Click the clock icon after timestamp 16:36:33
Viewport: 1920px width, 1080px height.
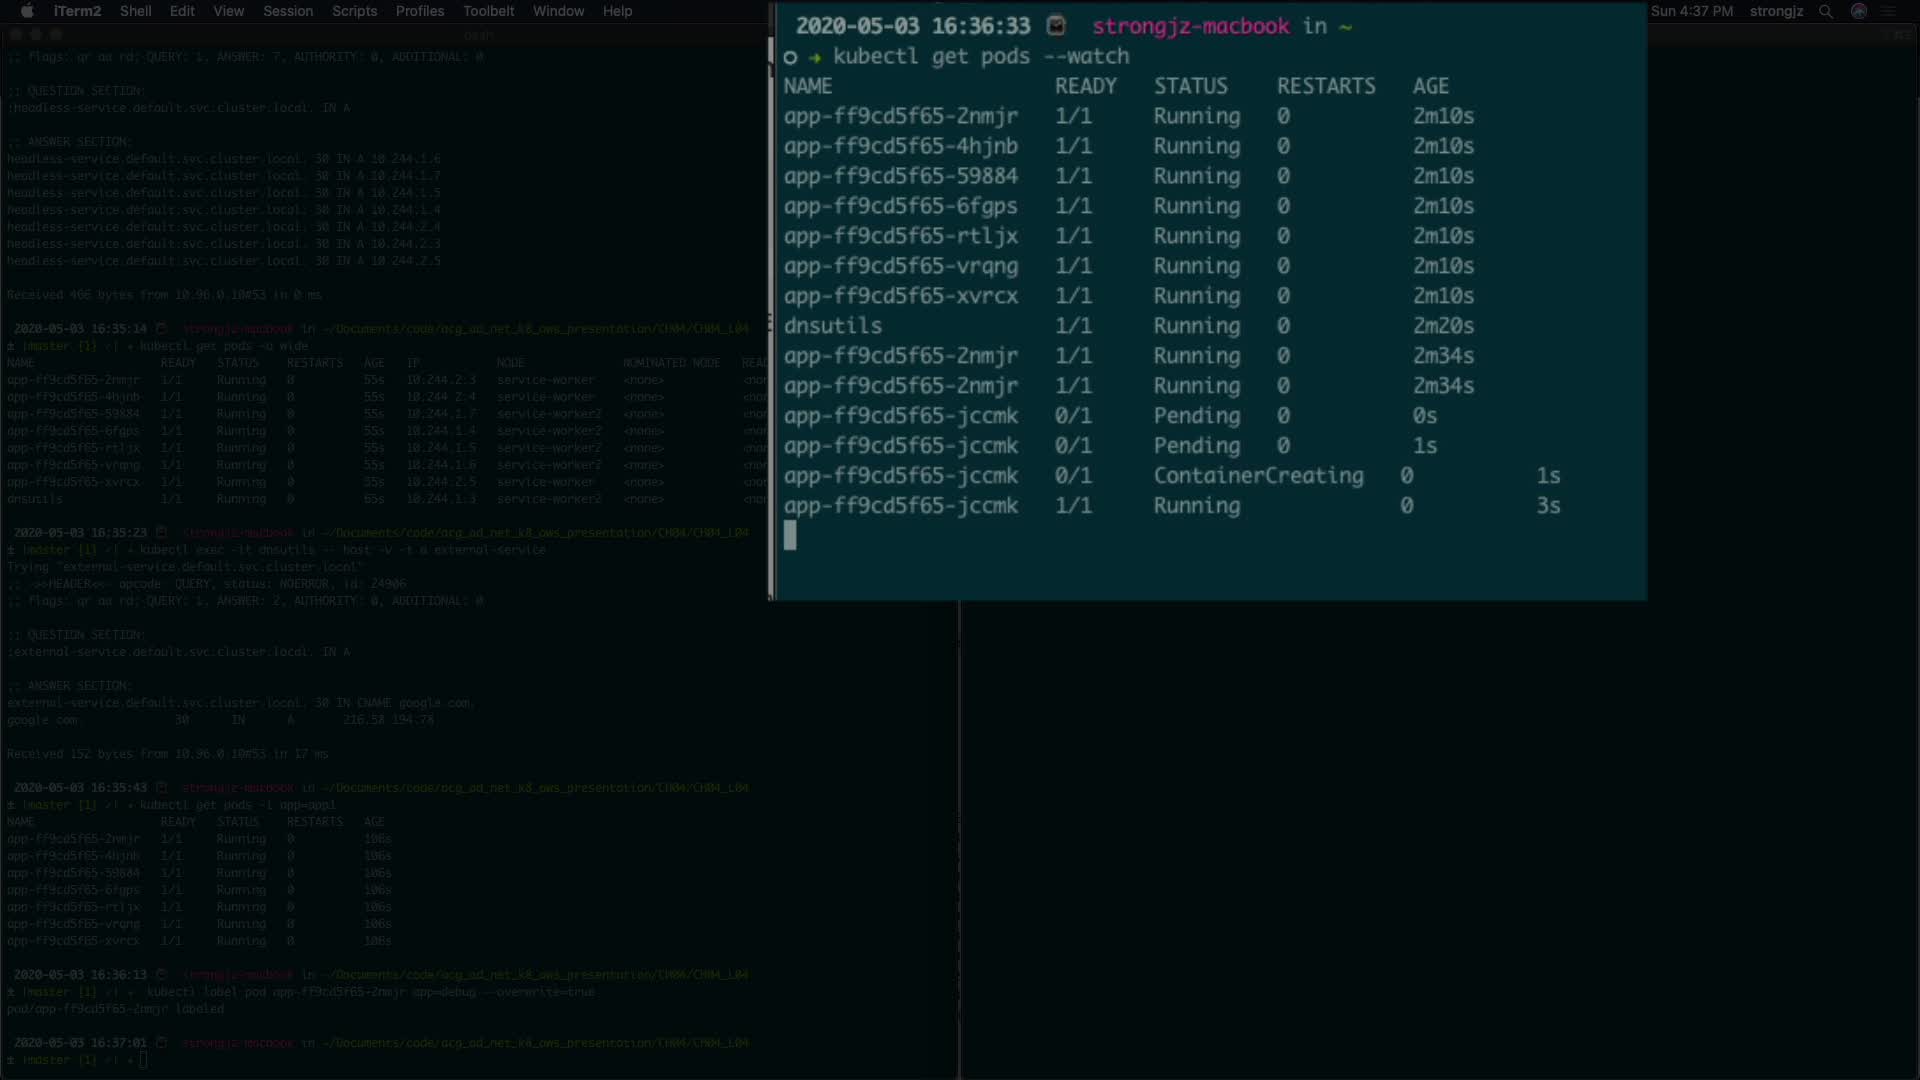[x=1056, y=26]
